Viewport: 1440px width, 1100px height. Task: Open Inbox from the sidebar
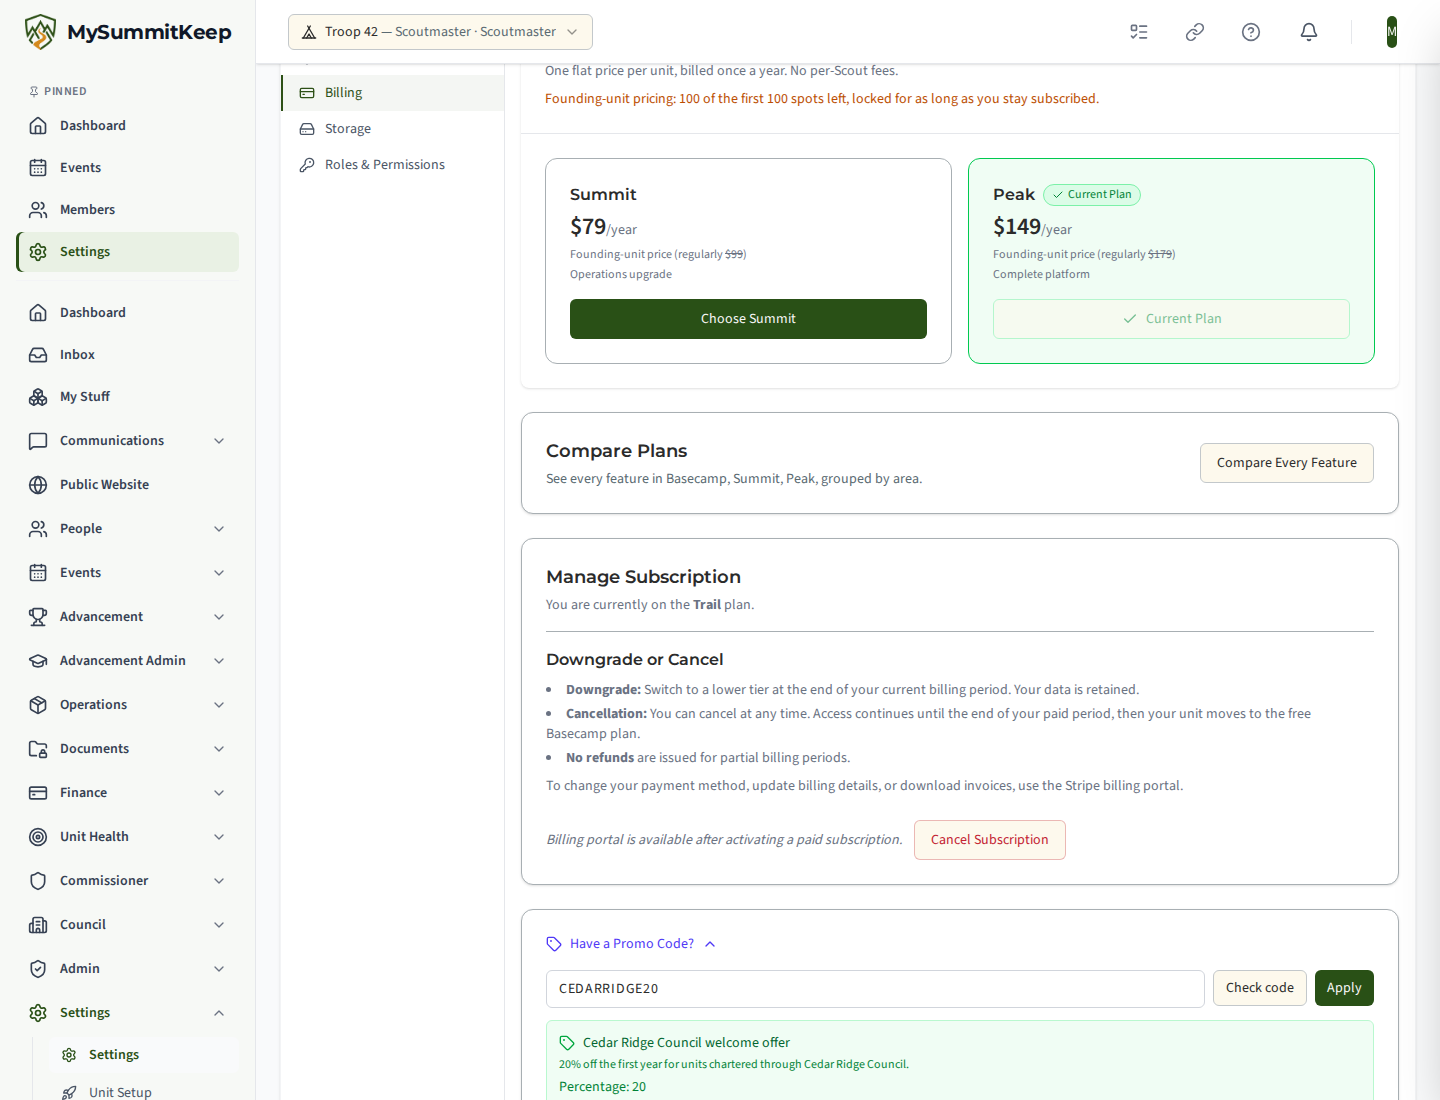[x=127, y=355]
